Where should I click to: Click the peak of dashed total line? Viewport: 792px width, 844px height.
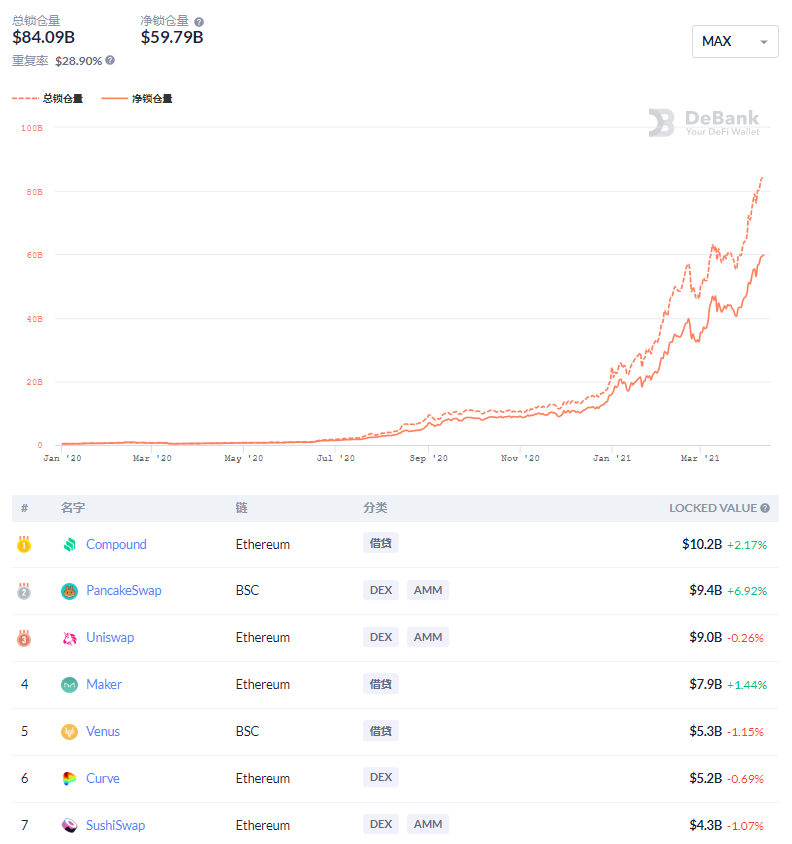coord(762,178)
